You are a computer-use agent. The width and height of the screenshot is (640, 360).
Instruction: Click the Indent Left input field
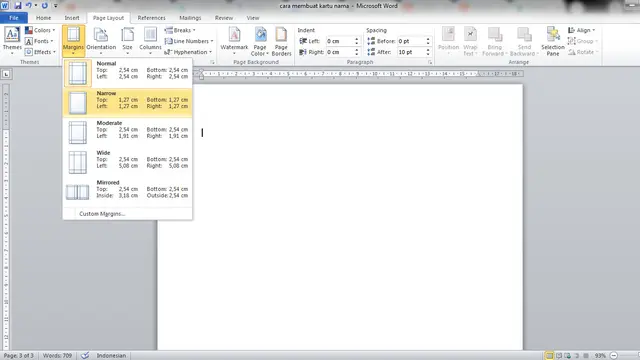pos(340,41)
